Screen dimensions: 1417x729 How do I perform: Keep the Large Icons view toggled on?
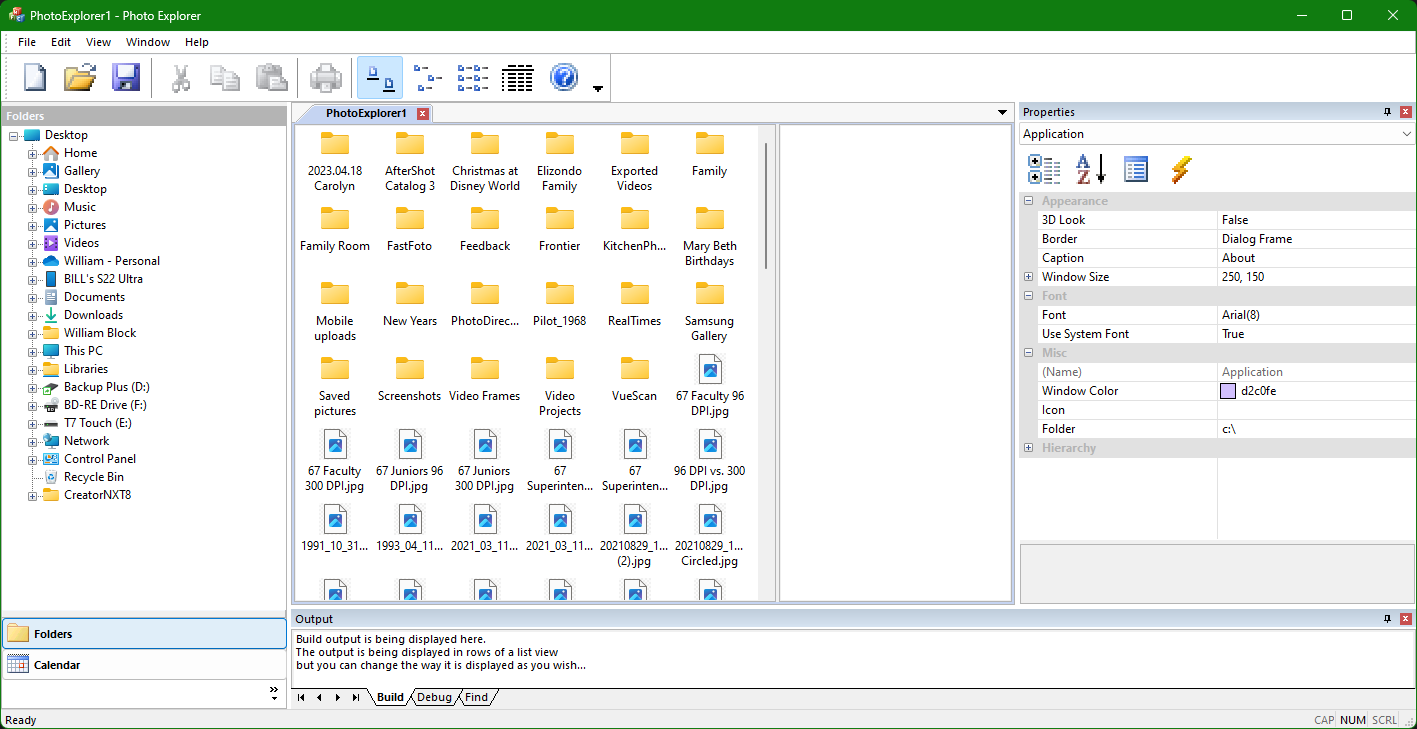tap(379, 77)
